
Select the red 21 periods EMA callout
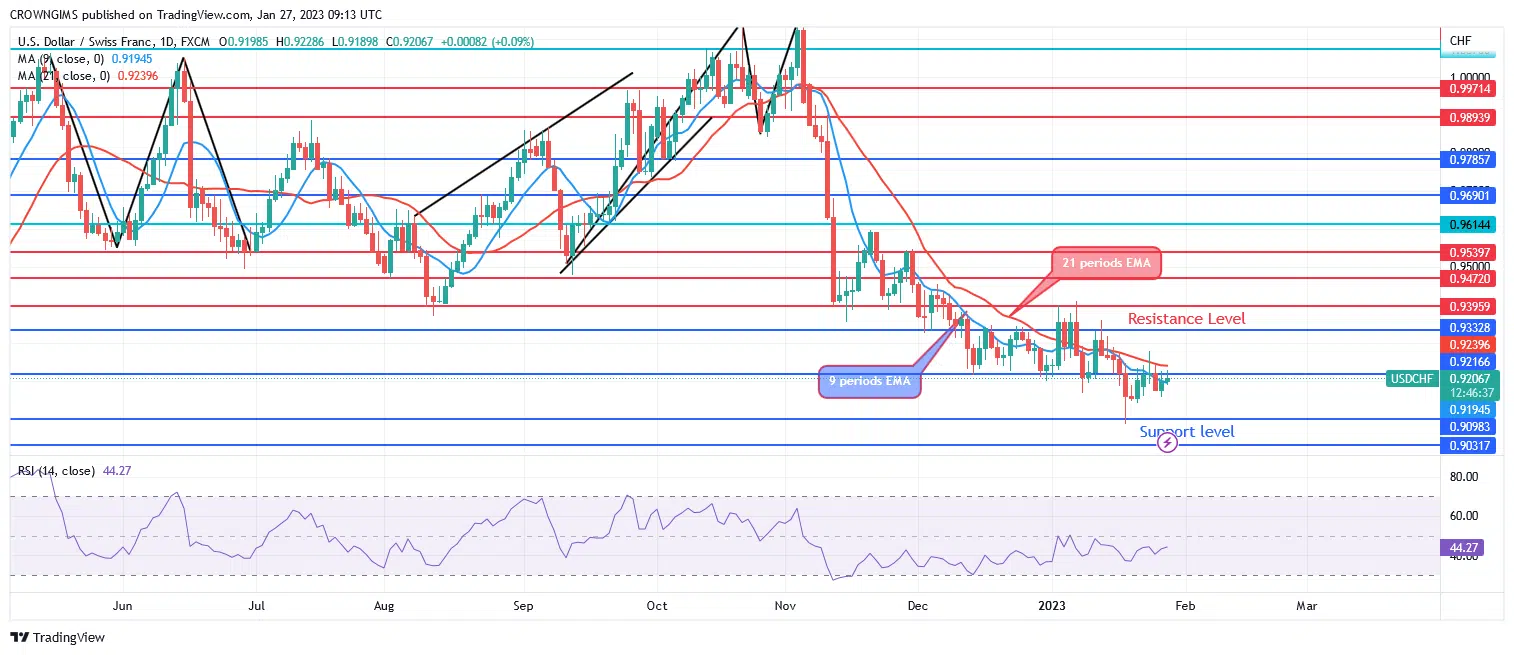click(1105, 264)
